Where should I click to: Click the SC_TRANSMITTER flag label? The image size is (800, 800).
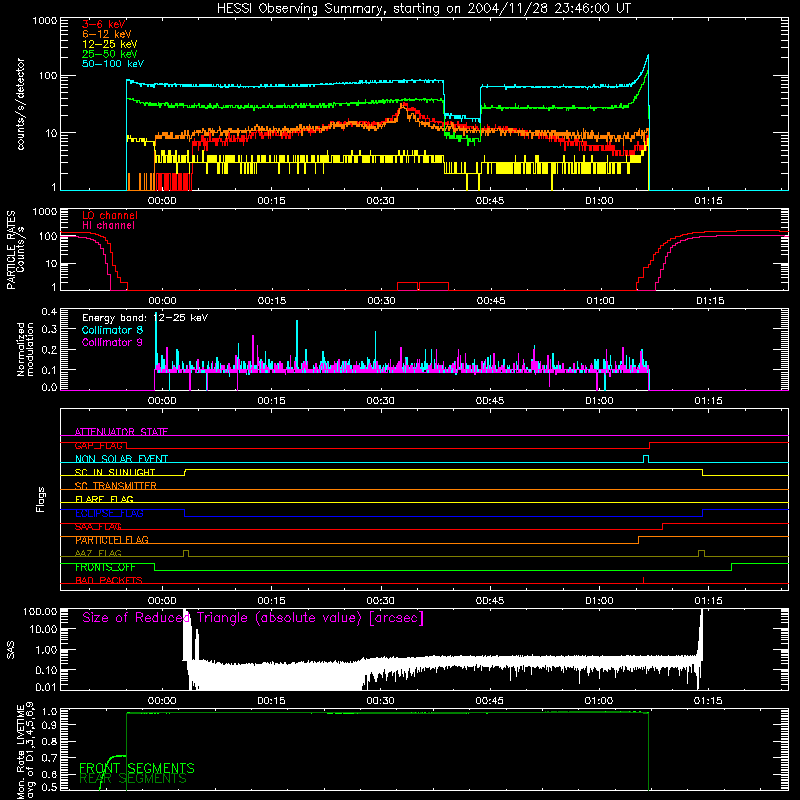point(116,486)
